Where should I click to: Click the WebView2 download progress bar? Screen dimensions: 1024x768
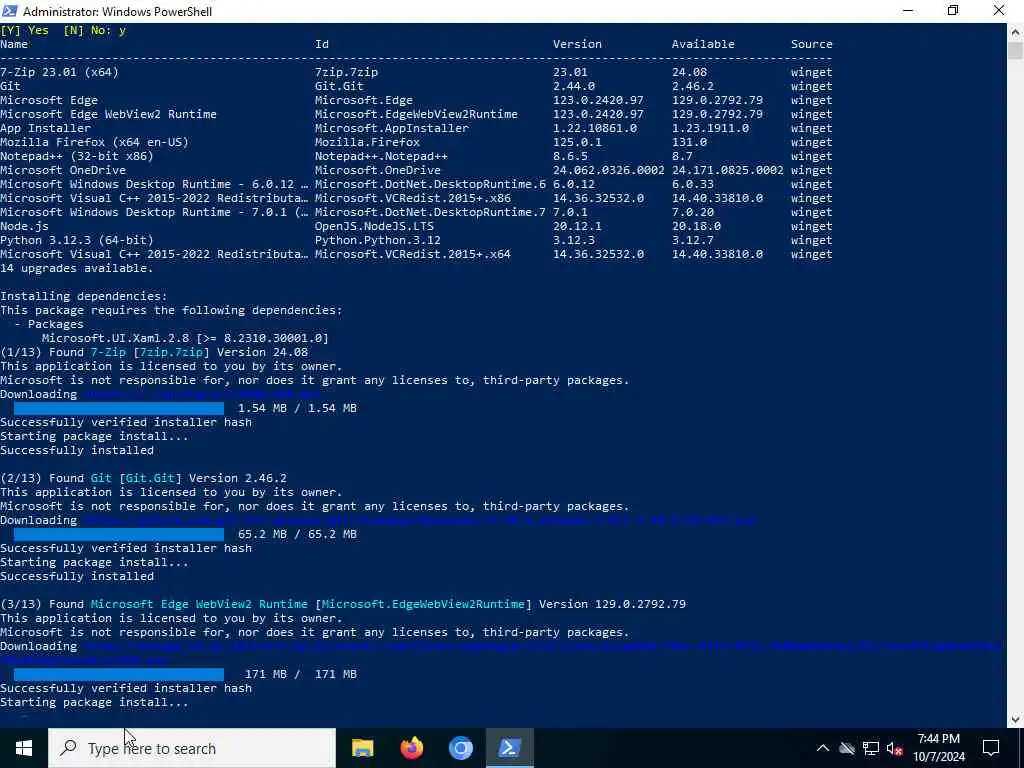(119, 674)
